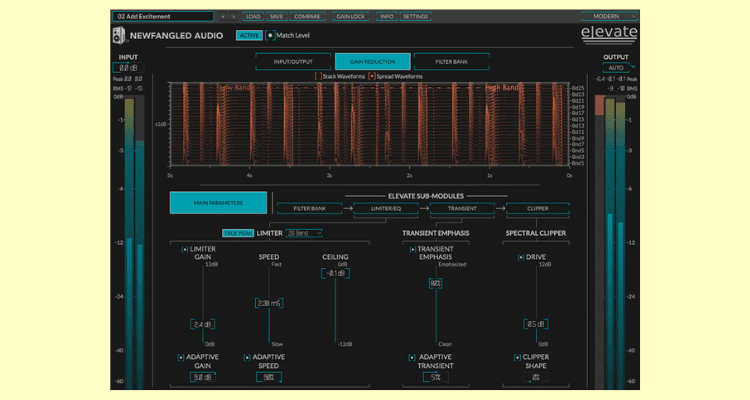Click the "TRANSIENT EMPHASIS" section heading
750x400 pixels.
435,233
